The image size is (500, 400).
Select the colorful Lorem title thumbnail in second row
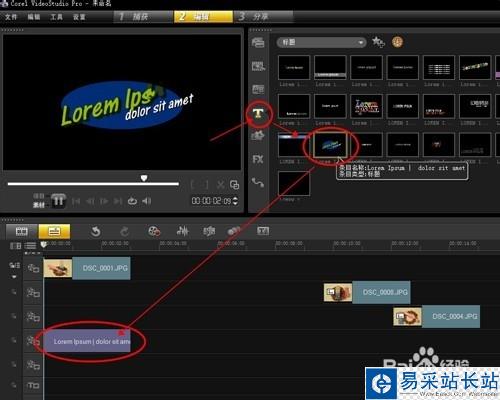click(x=366, y=106)
